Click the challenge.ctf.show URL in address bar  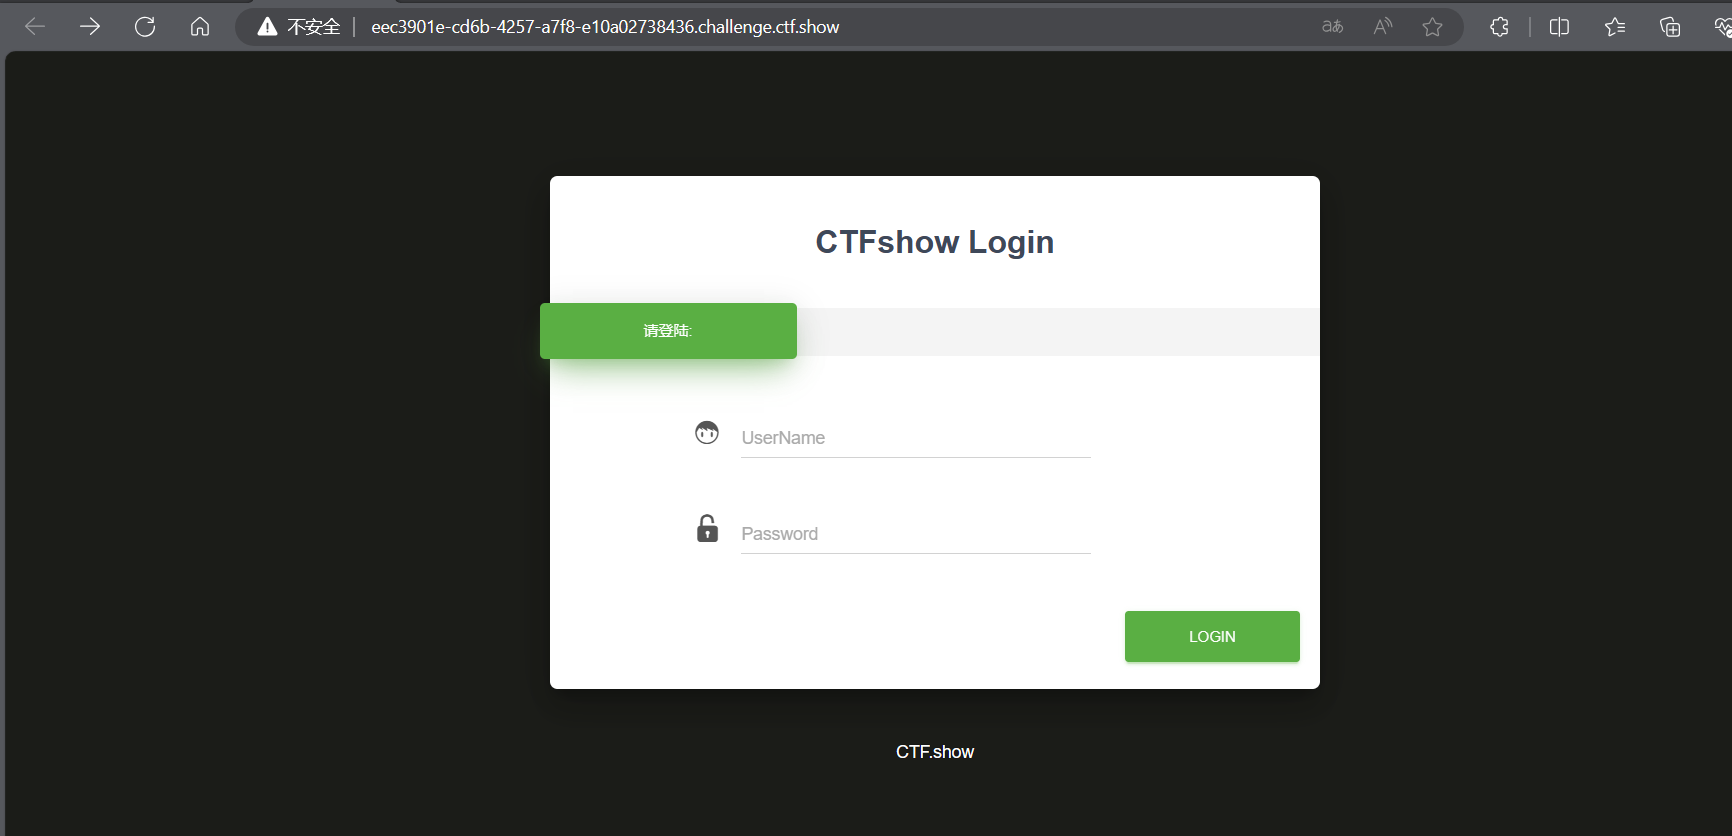pyautogui.click(x=605, y=27)
